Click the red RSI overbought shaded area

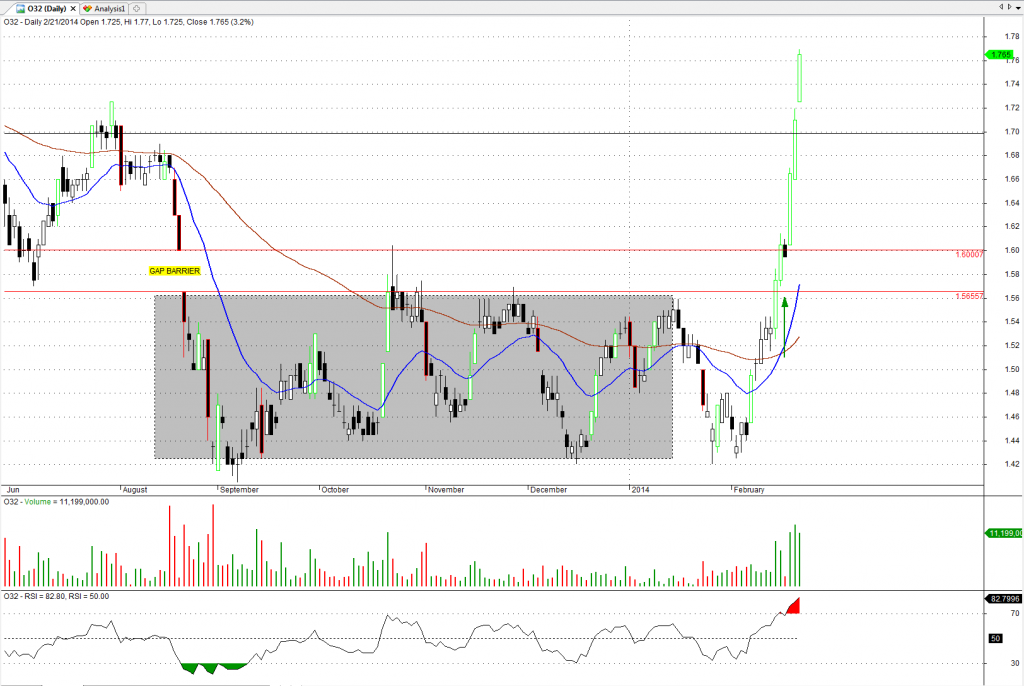click(x=794, y=607)
